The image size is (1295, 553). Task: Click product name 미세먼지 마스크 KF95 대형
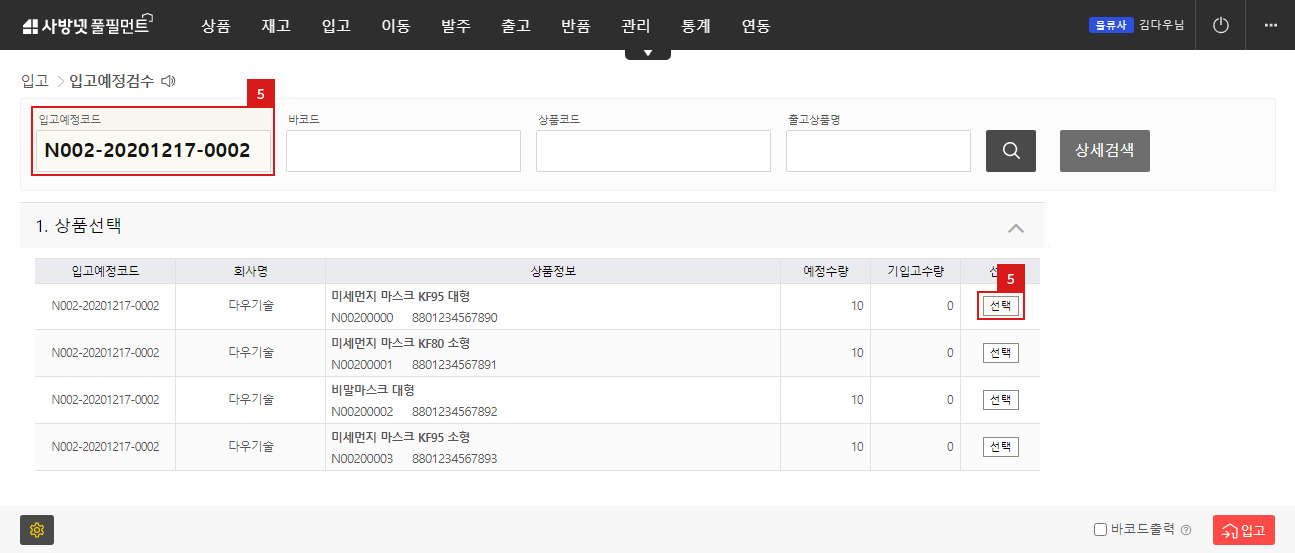400,297
